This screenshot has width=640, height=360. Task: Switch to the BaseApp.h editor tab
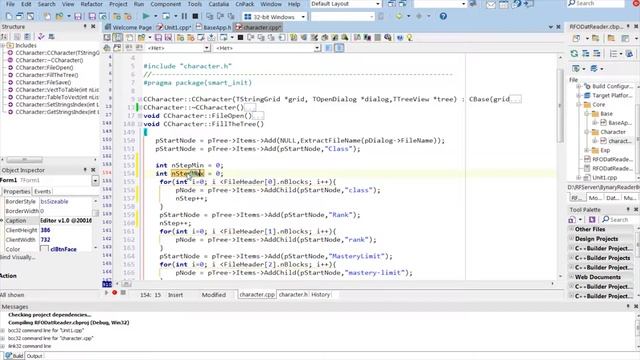213,27
